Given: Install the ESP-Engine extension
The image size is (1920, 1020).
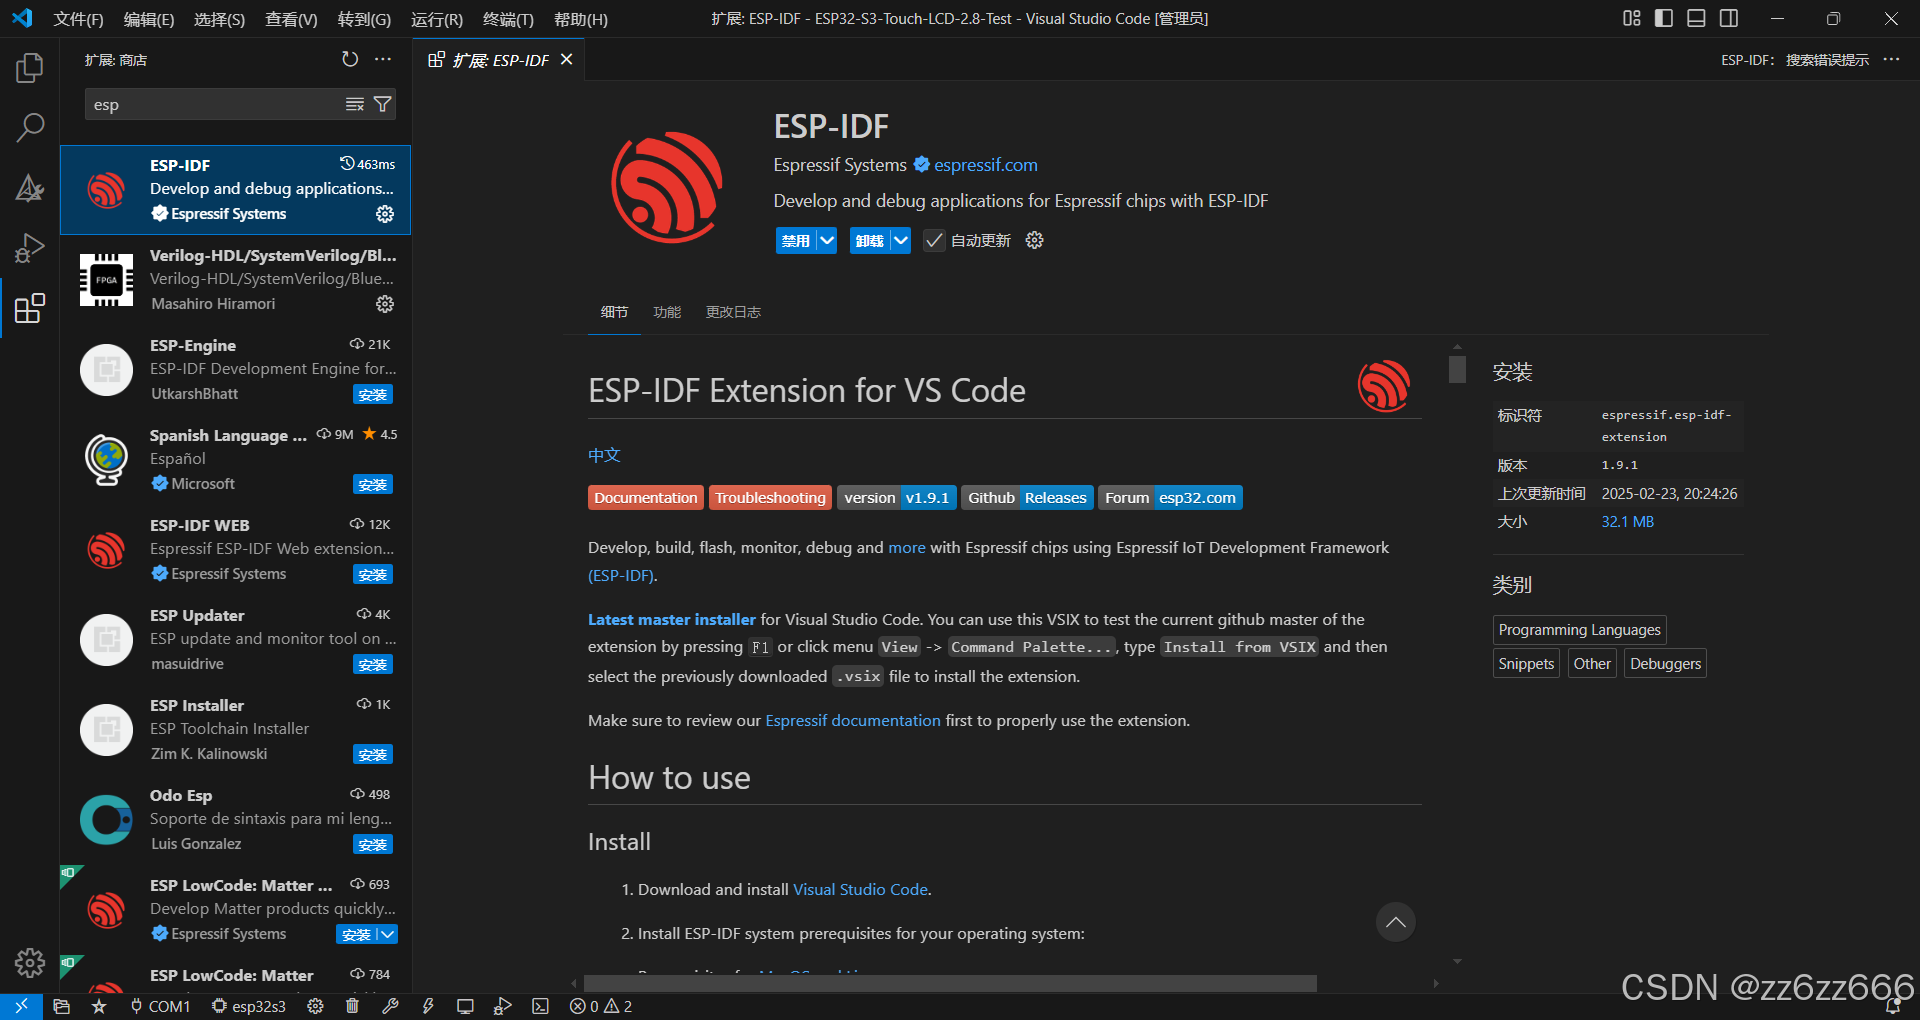Looking at the screenshot, I should click(x=373, y=394).
